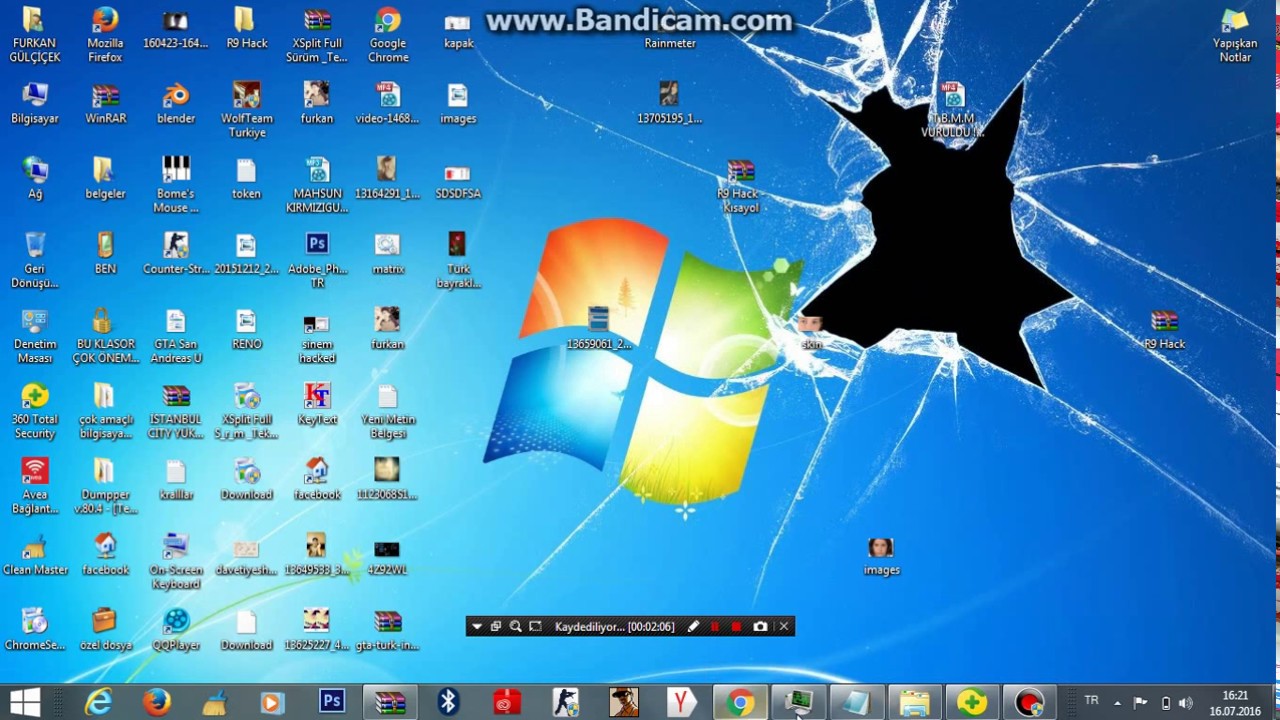Image resolution: width=1280 pixels, height=720 pixels.
Task: Open File Explorer from the taskbar
Action: click(914, 703)
